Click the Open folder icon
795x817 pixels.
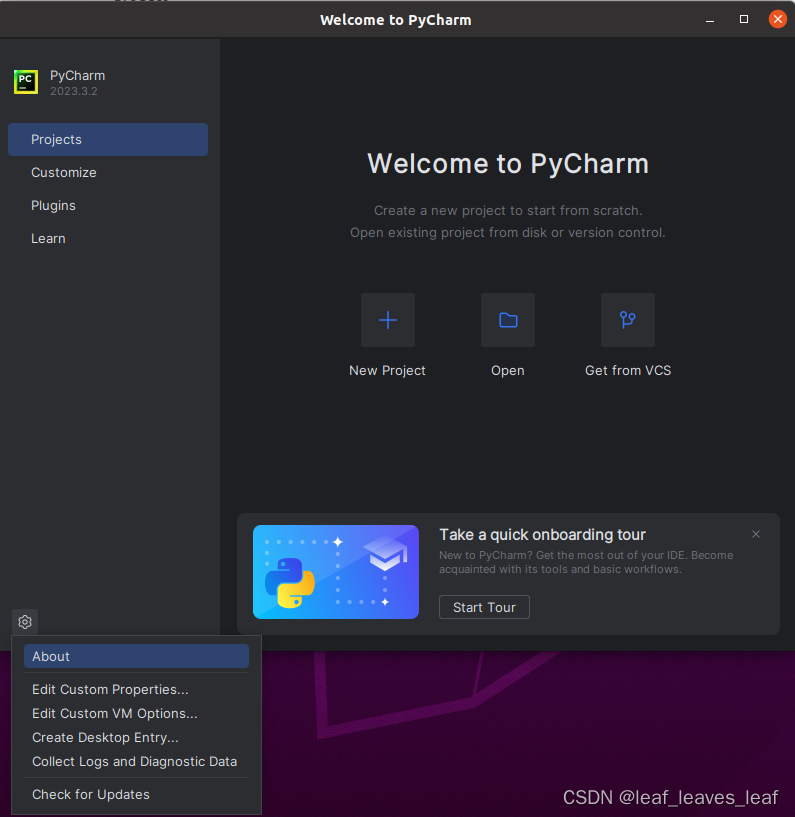click(508, 320)
